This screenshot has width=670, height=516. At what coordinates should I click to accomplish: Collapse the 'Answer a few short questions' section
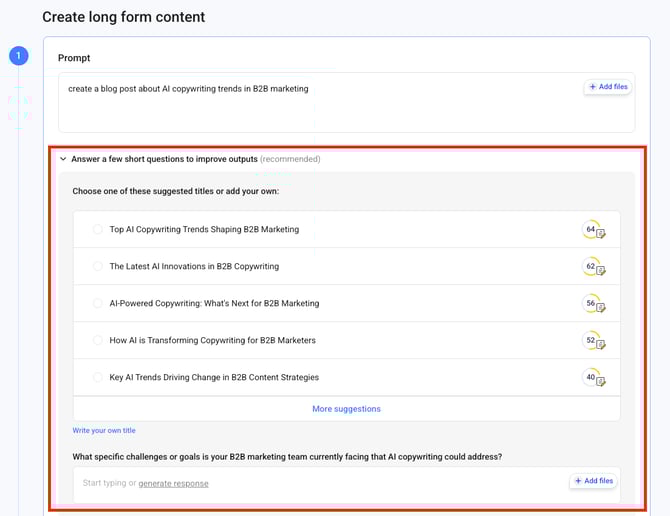pyautogui.click(x=63, y=159)
